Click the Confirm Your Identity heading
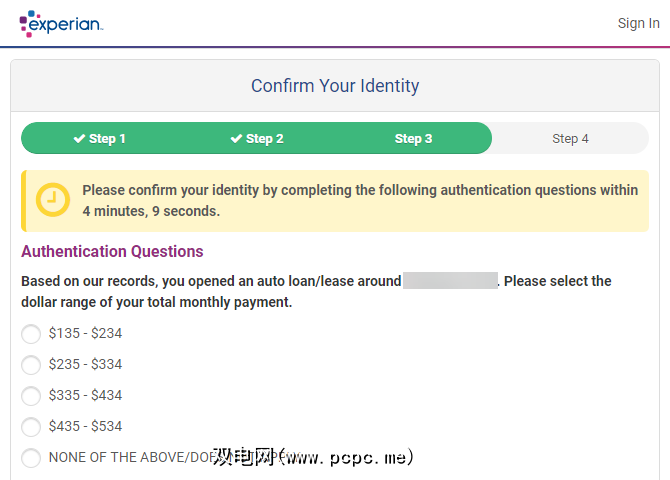 point(335,86)
